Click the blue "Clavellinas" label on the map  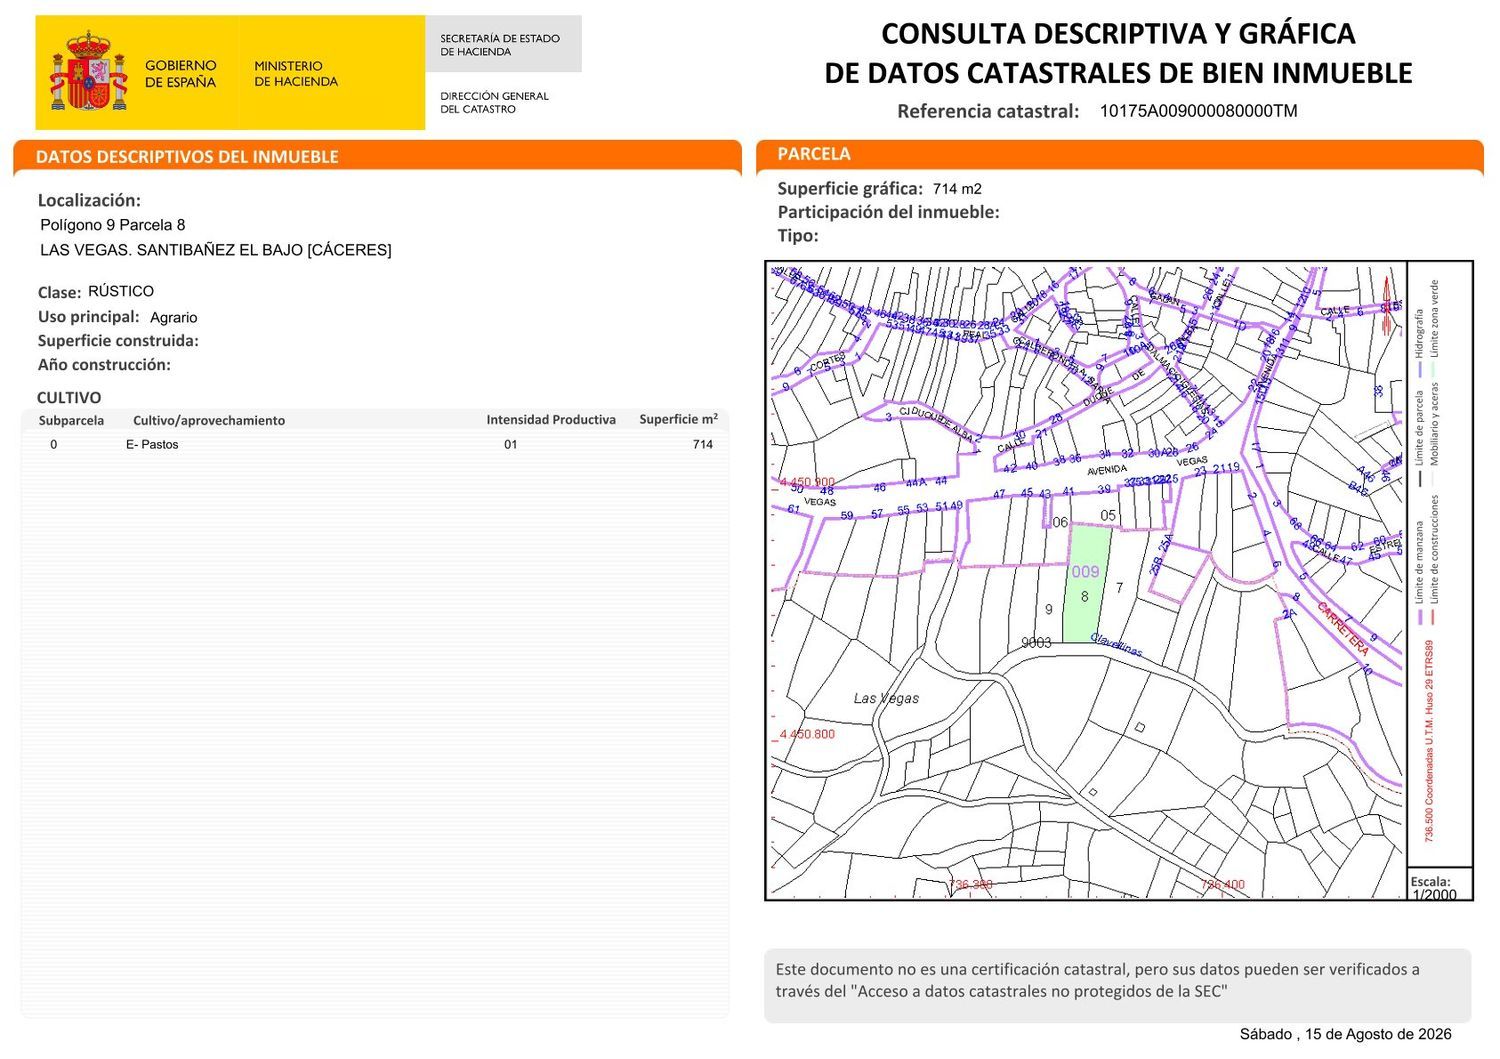click(1115, 644)
